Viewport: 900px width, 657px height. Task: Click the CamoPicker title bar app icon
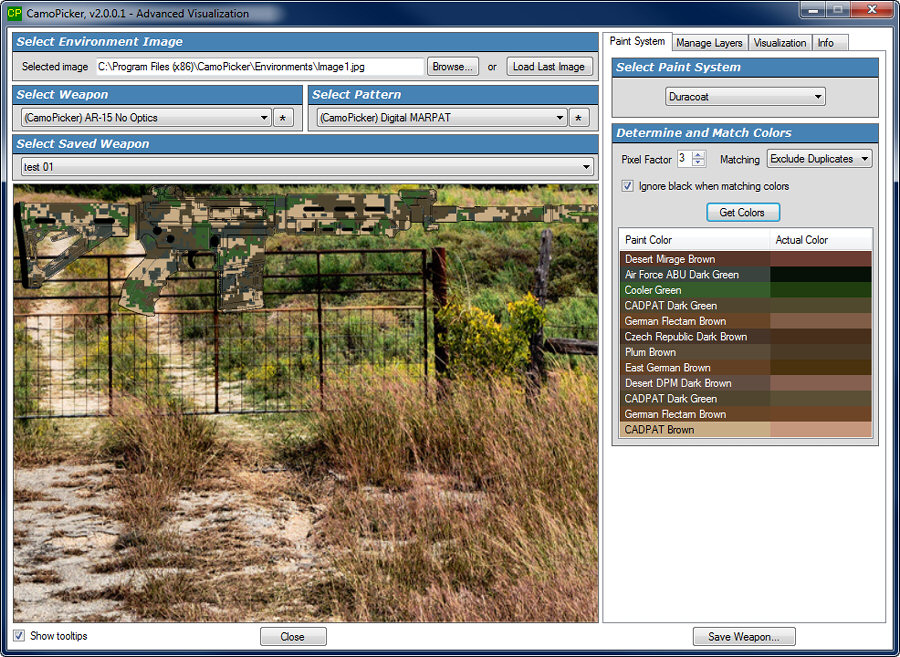14,14
